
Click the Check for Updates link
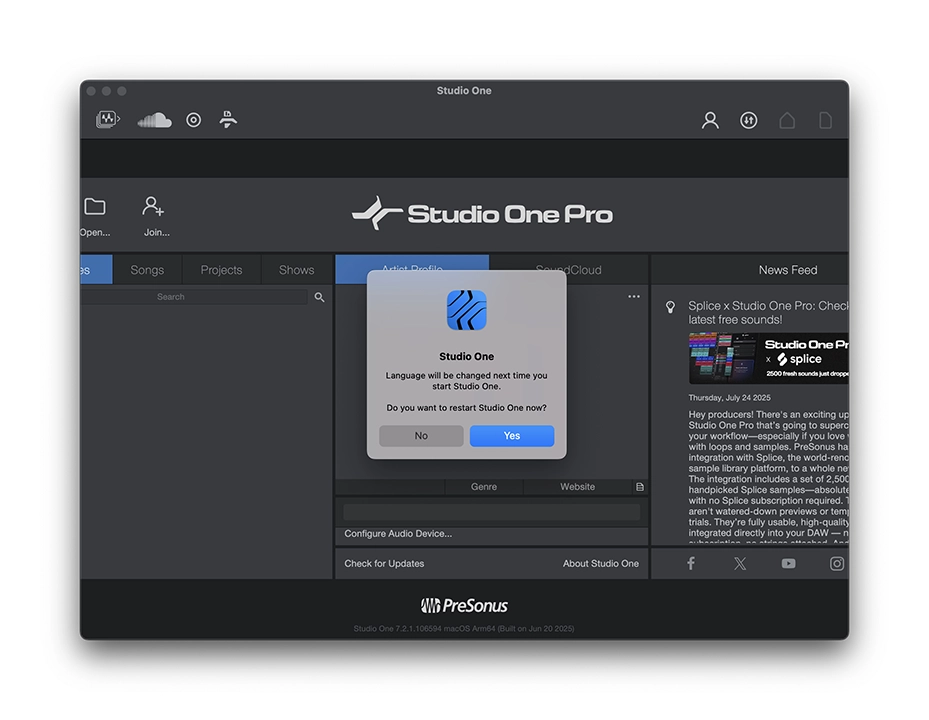click(x=384, y=564)
